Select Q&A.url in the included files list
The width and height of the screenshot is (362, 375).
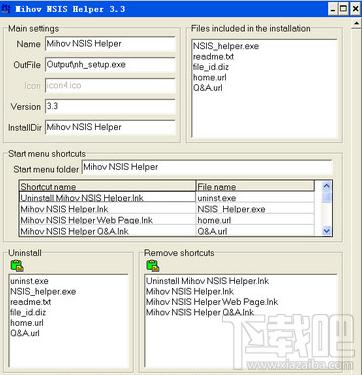pyautogui.click(x=208, y=88)
